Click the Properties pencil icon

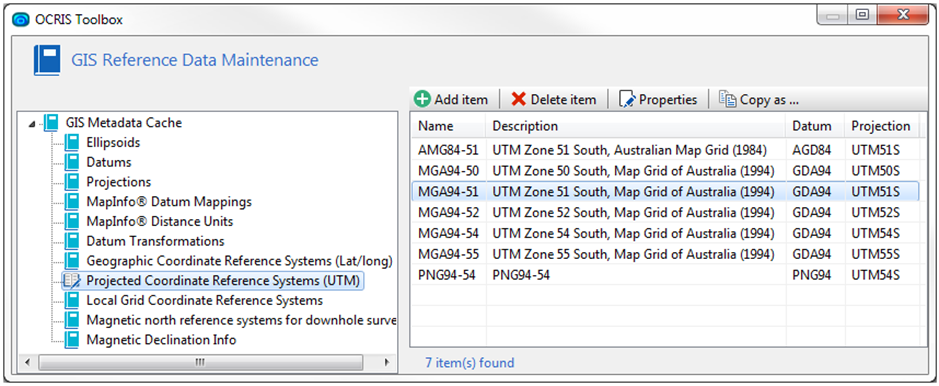tap(627, 99)
